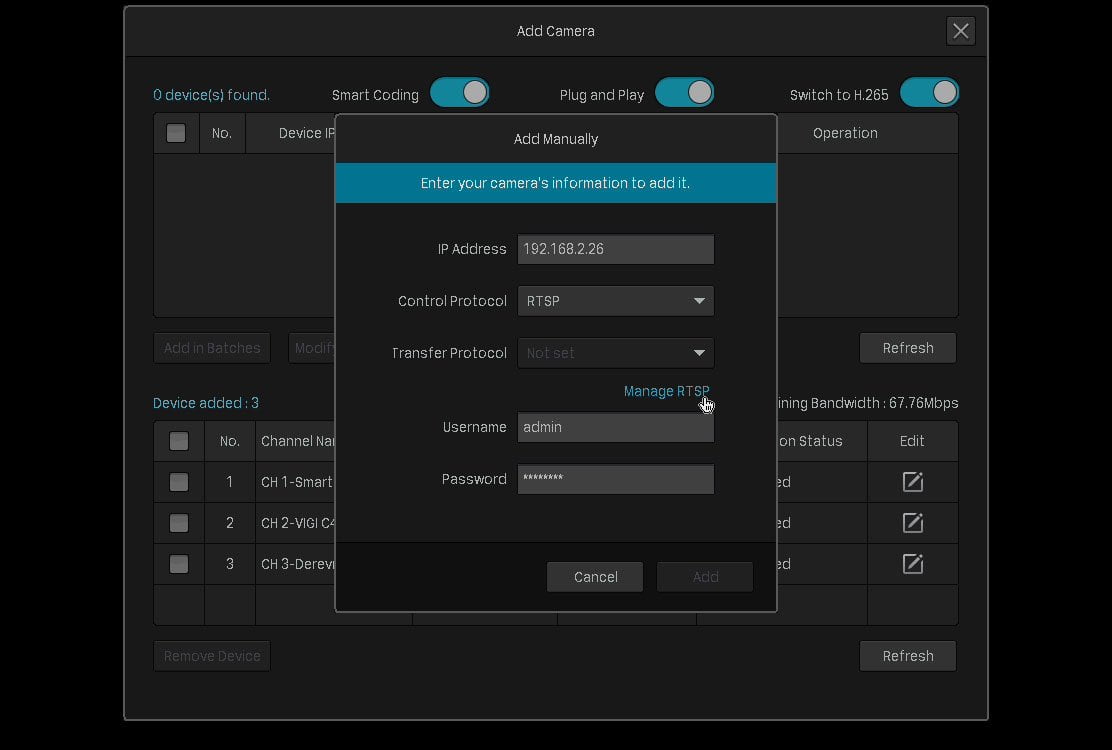The height and width of the screenshot is (750, 1112).
Task: Cancel the Add Manually dialog
Action: click(595, 577)
